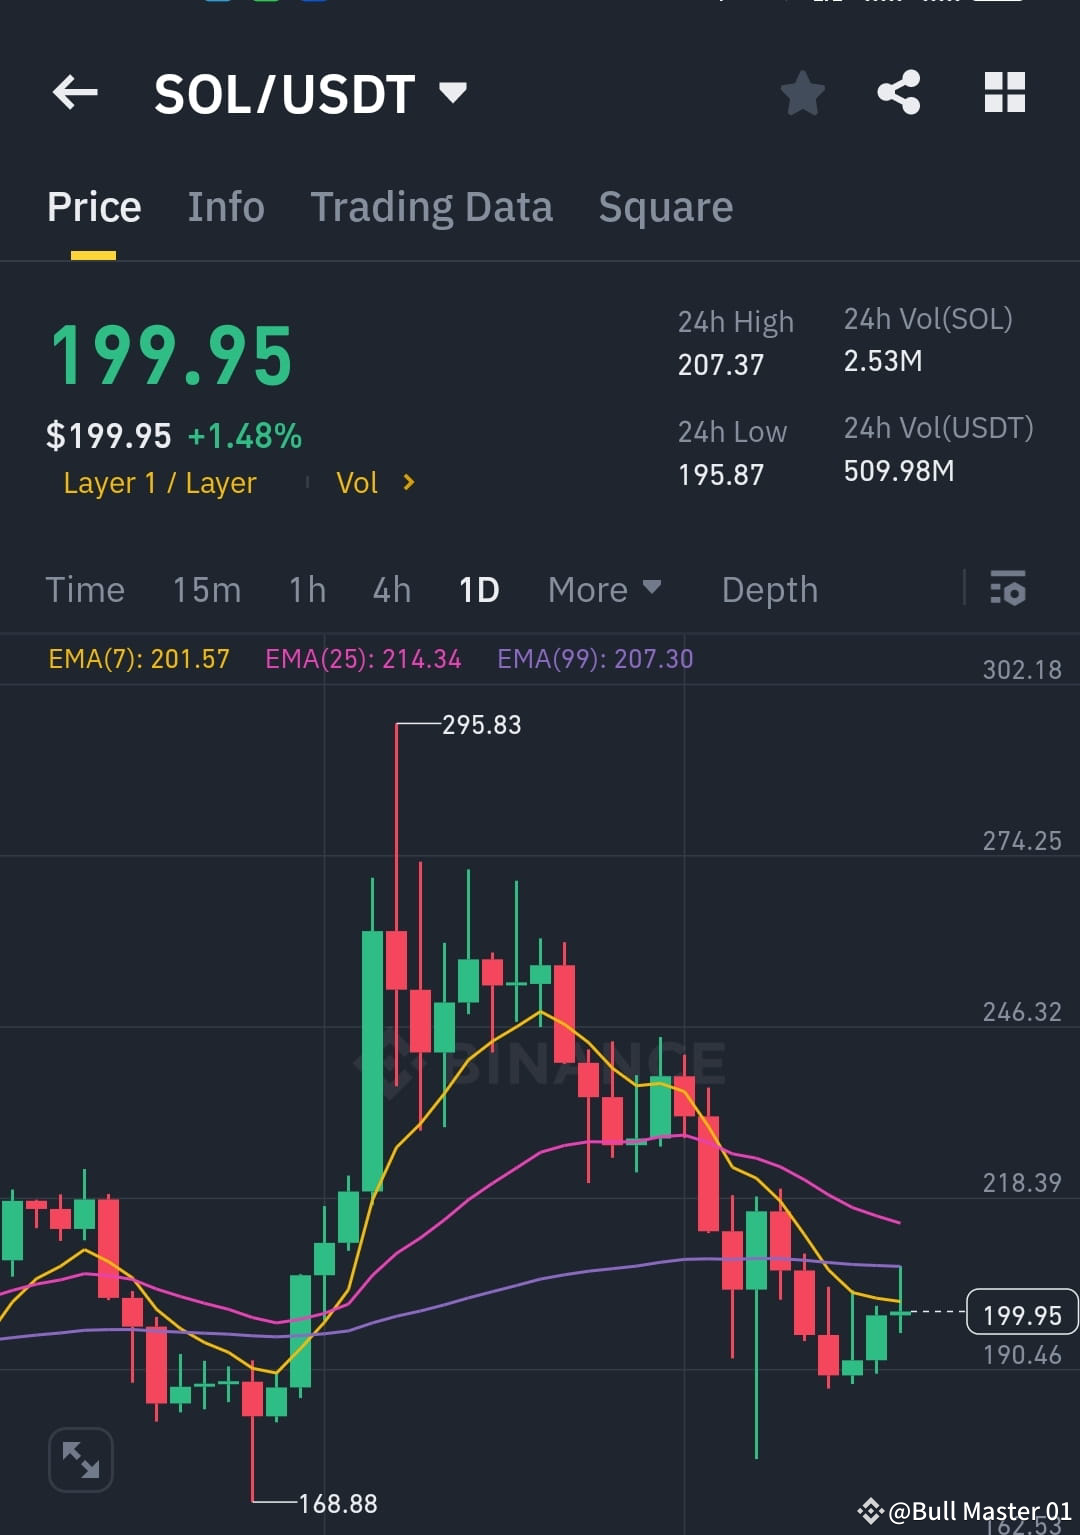The width and height of the screenshot is (1080, 1535).
Task: Expand the More timeframe options
Action: tap(604, 589)
